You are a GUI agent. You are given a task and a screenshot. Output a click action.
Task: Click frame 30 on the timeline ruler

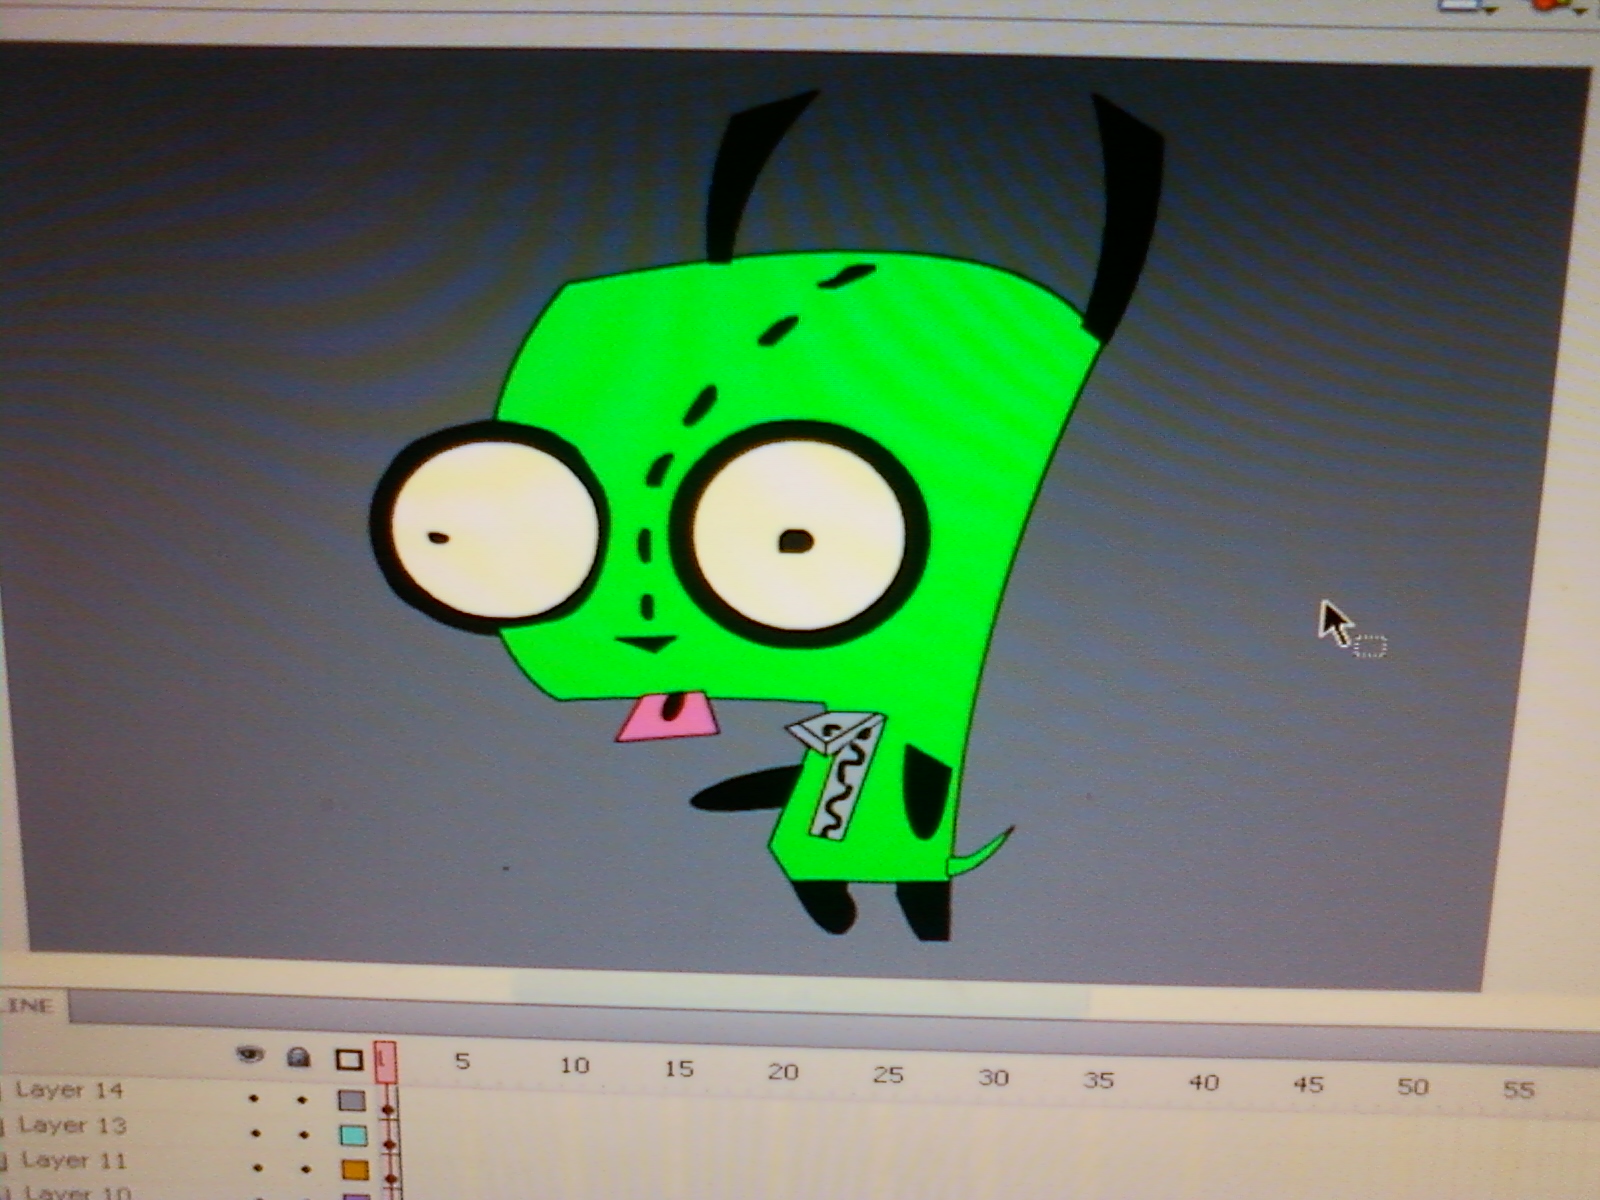coord(993,1077)
